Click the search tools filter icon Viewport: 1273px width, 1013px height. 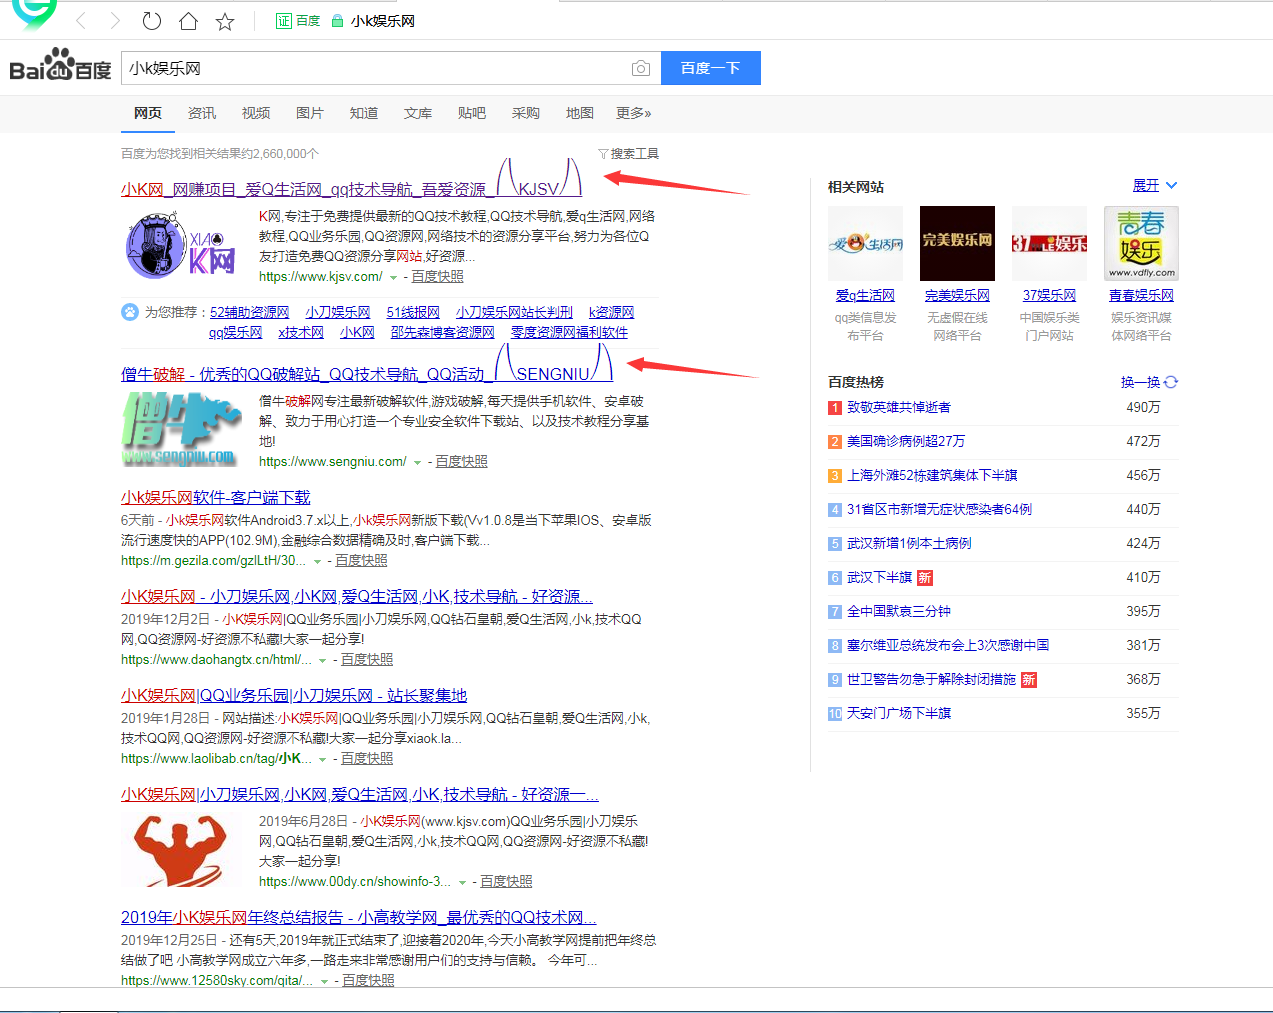pos(603,154)
